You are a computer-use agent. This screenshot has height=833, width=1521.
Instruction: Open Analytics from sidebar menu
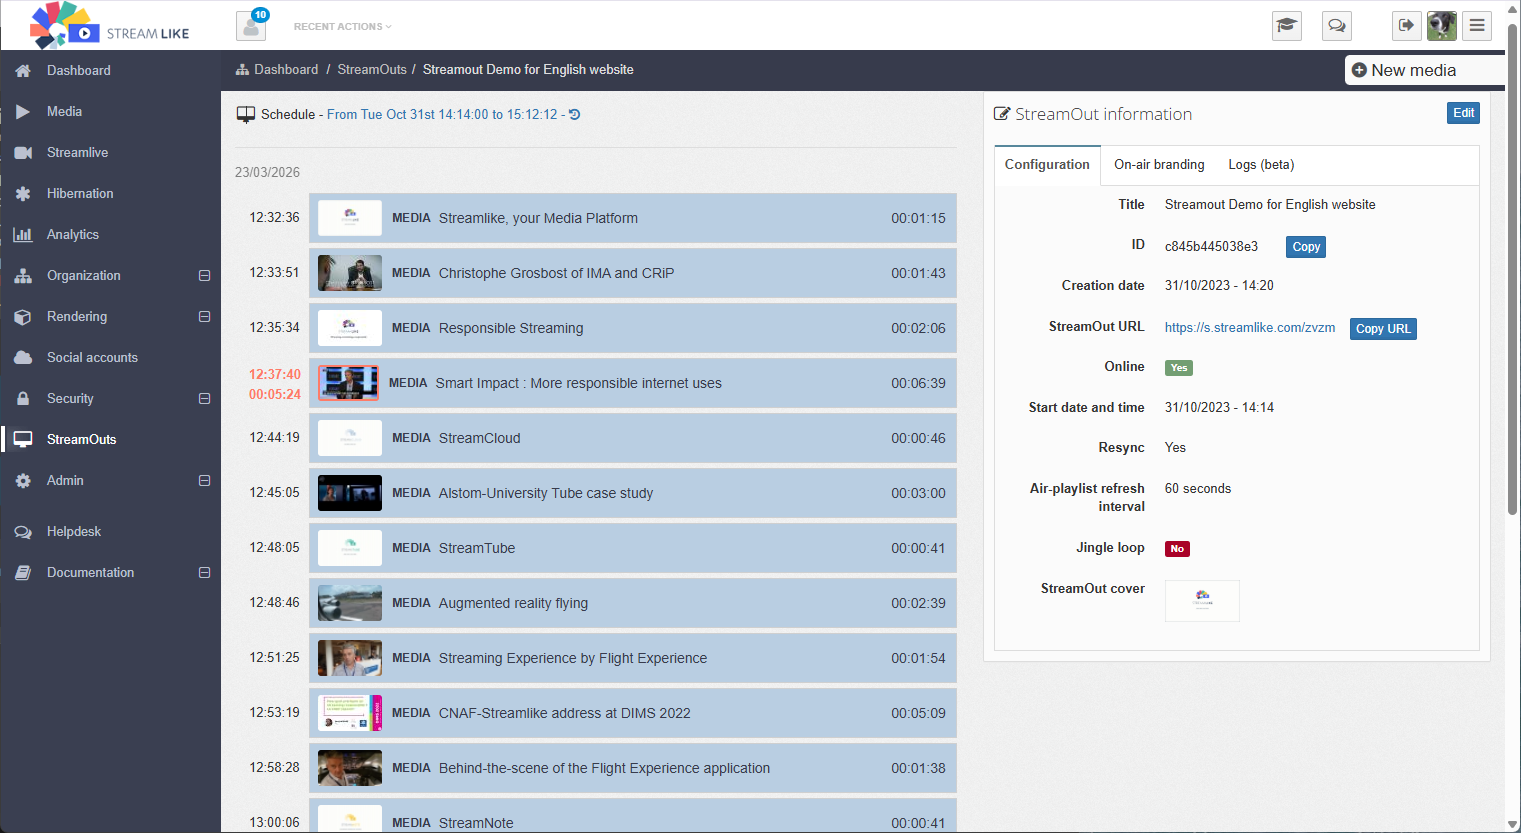(73, 235)
